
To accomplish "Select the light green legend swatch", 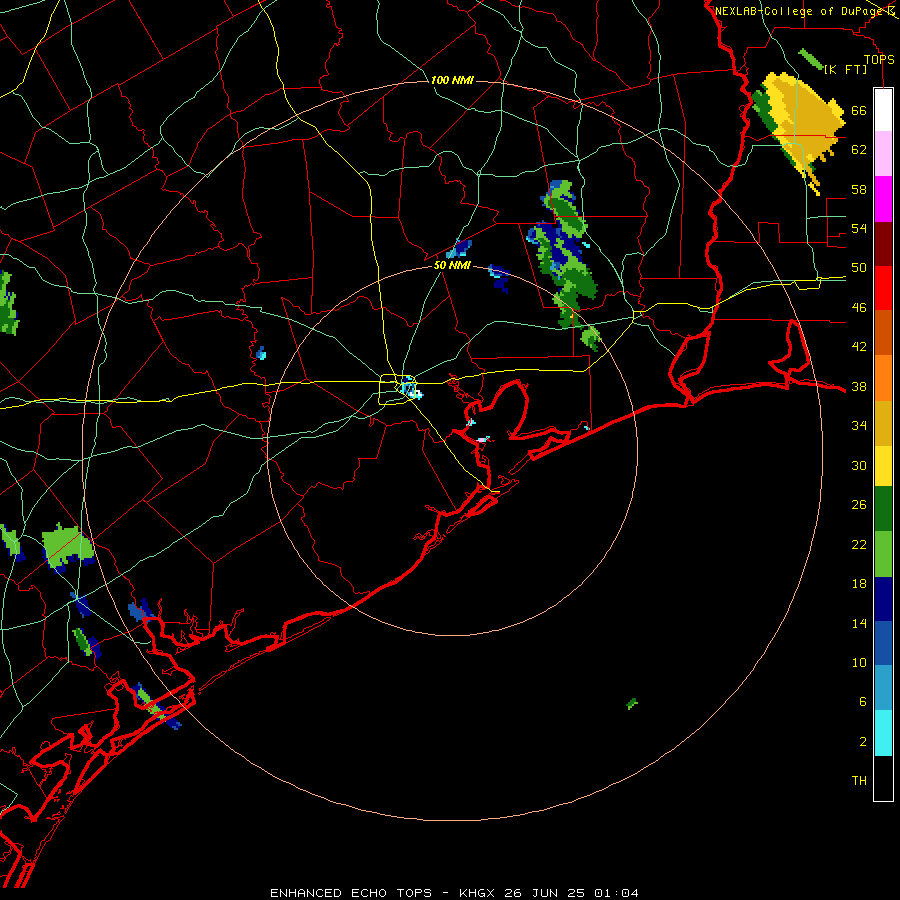I will click(883, 554).
